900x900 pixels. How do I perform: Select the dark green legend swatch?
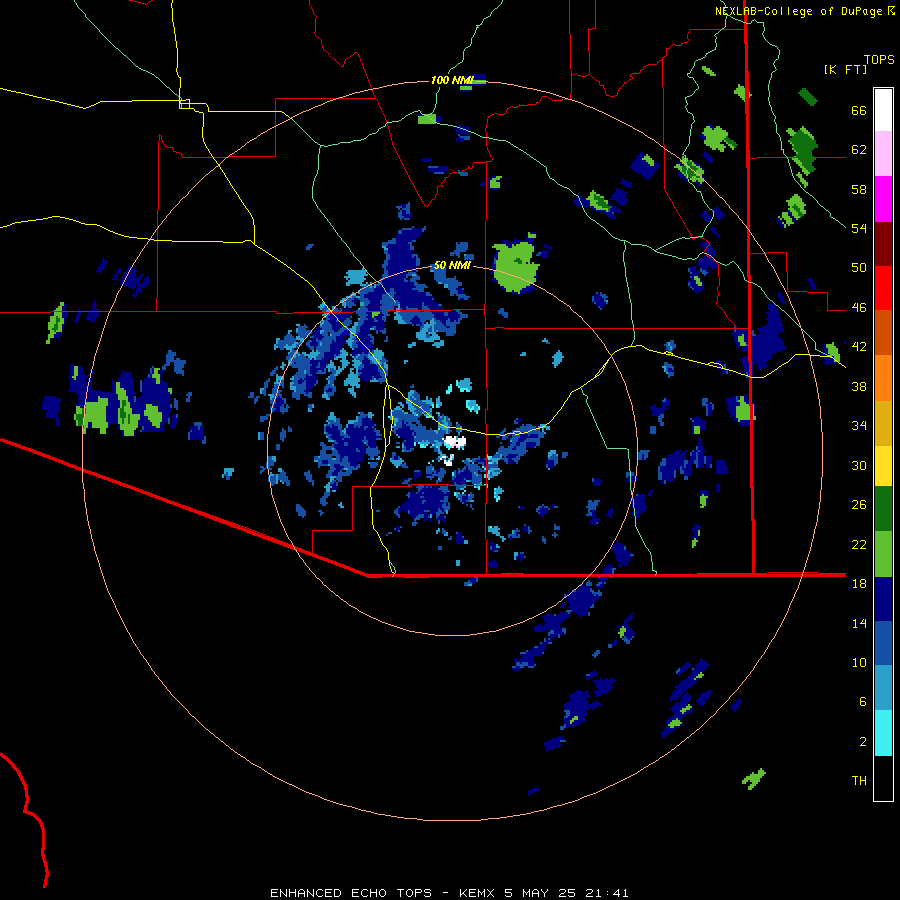pos(883,509)
